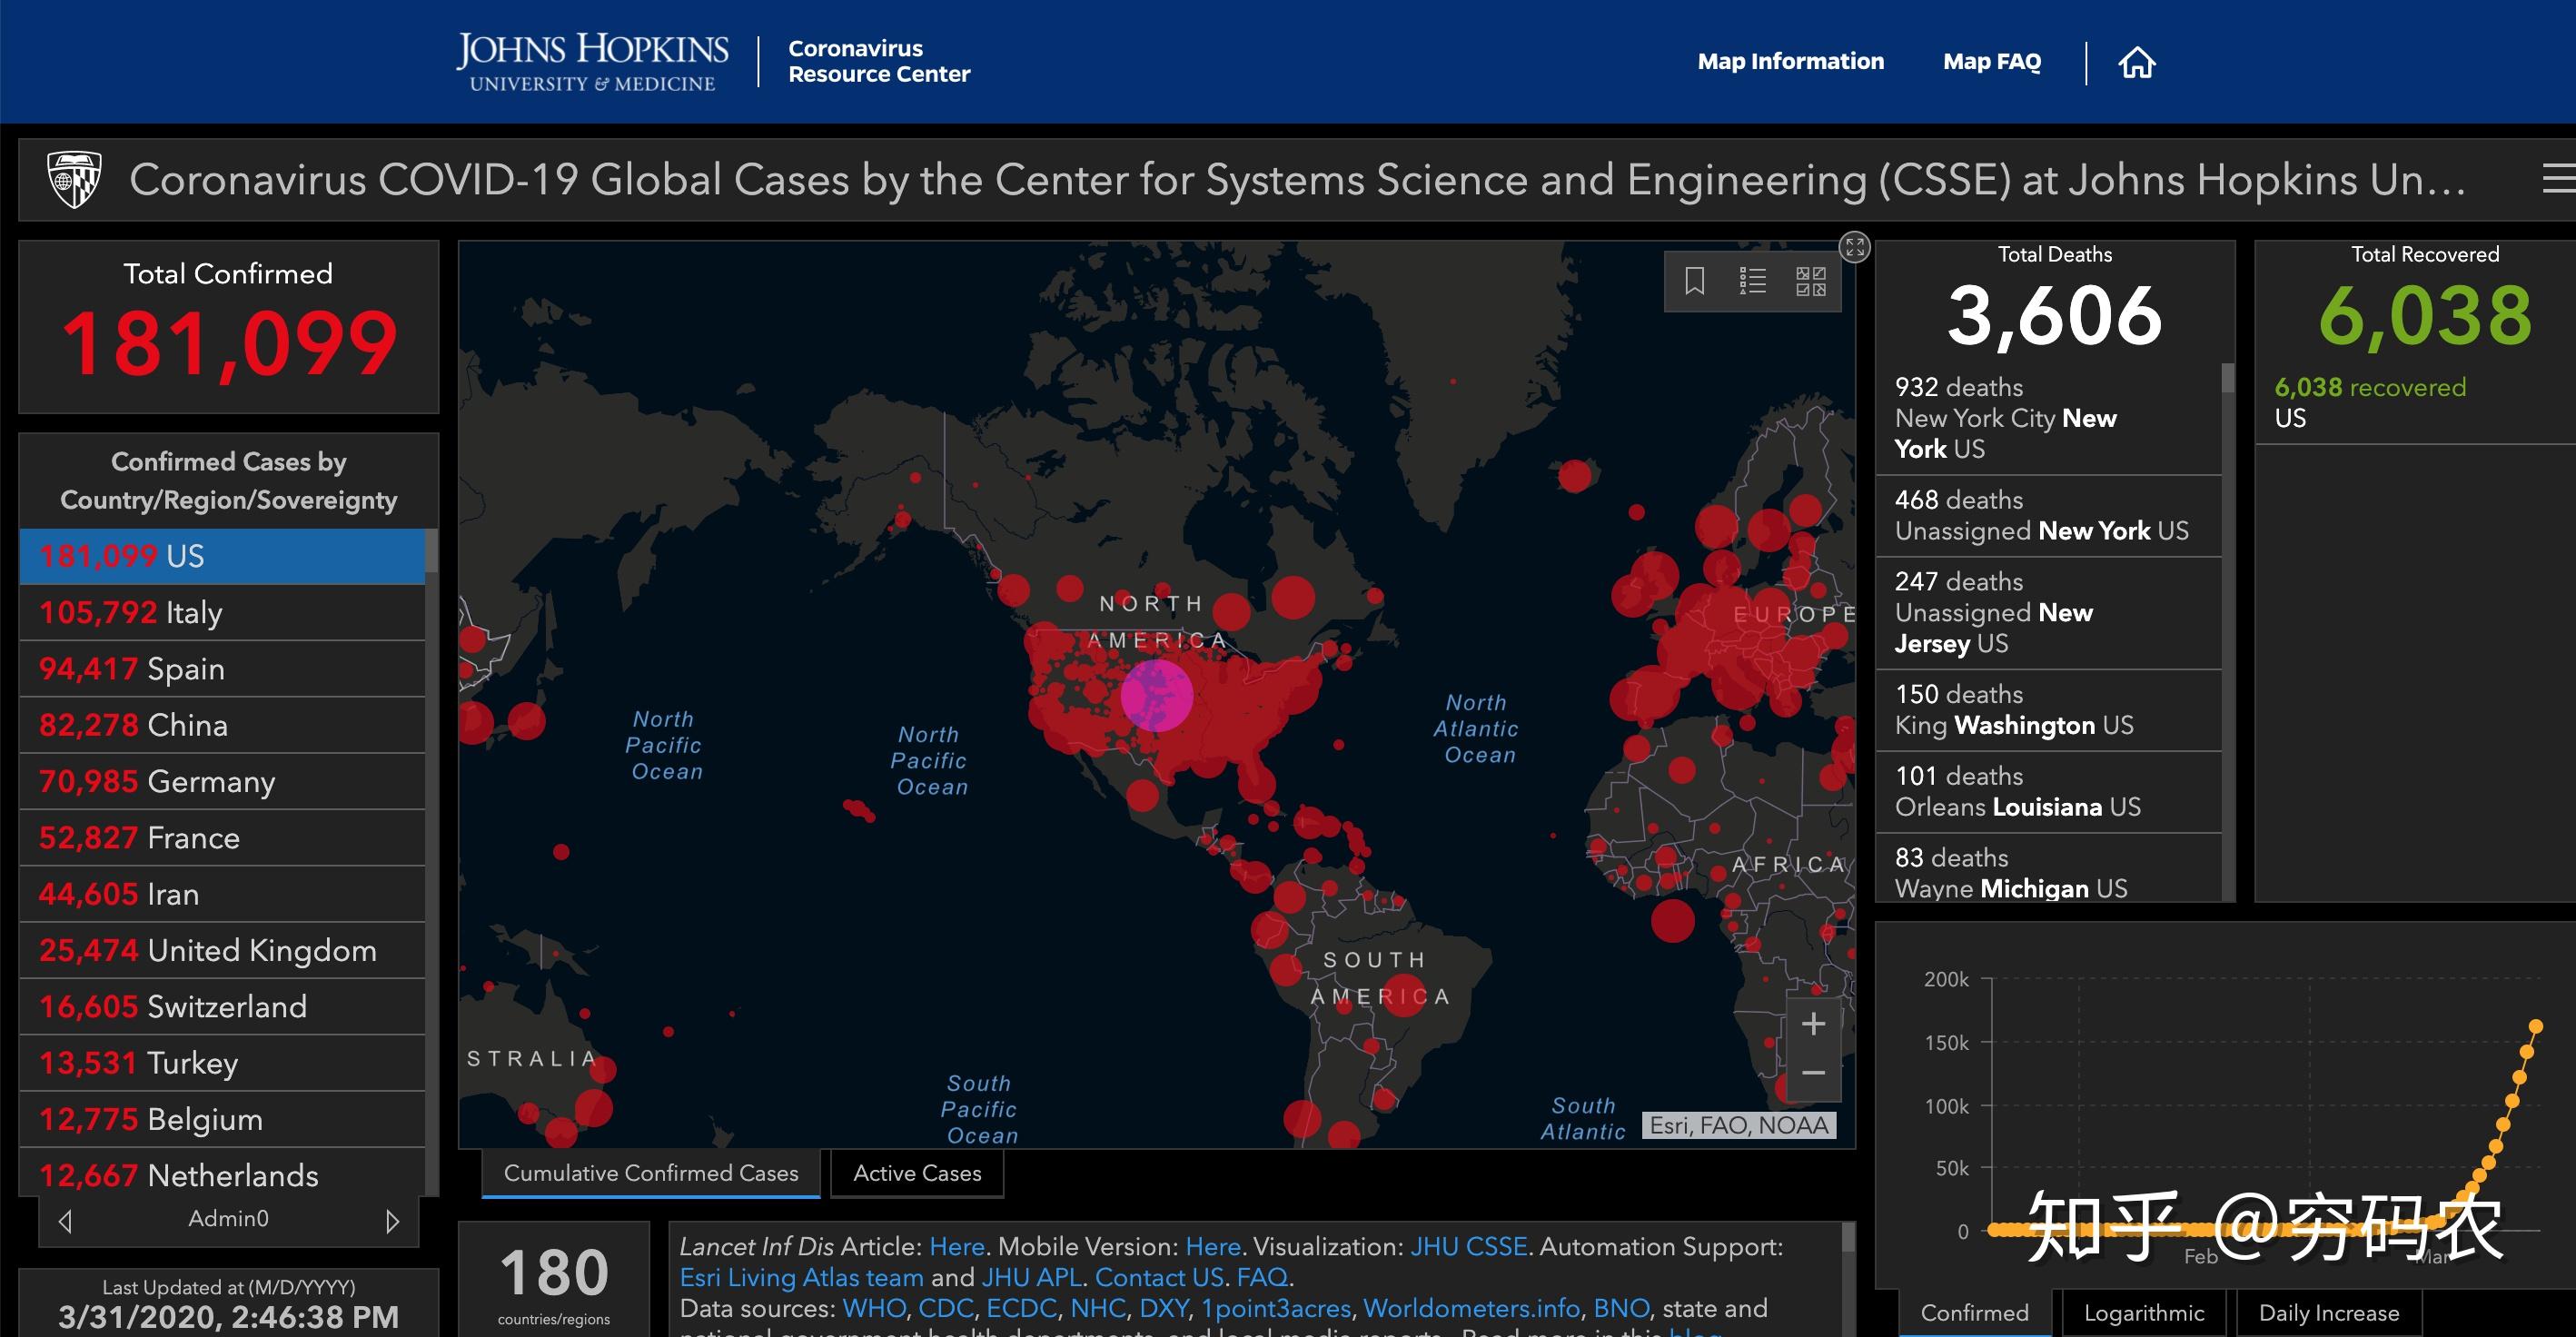The image size is (2576, 1337).
Task: Select the 105,792 Italy row
Action: click(x=222, y=612)
